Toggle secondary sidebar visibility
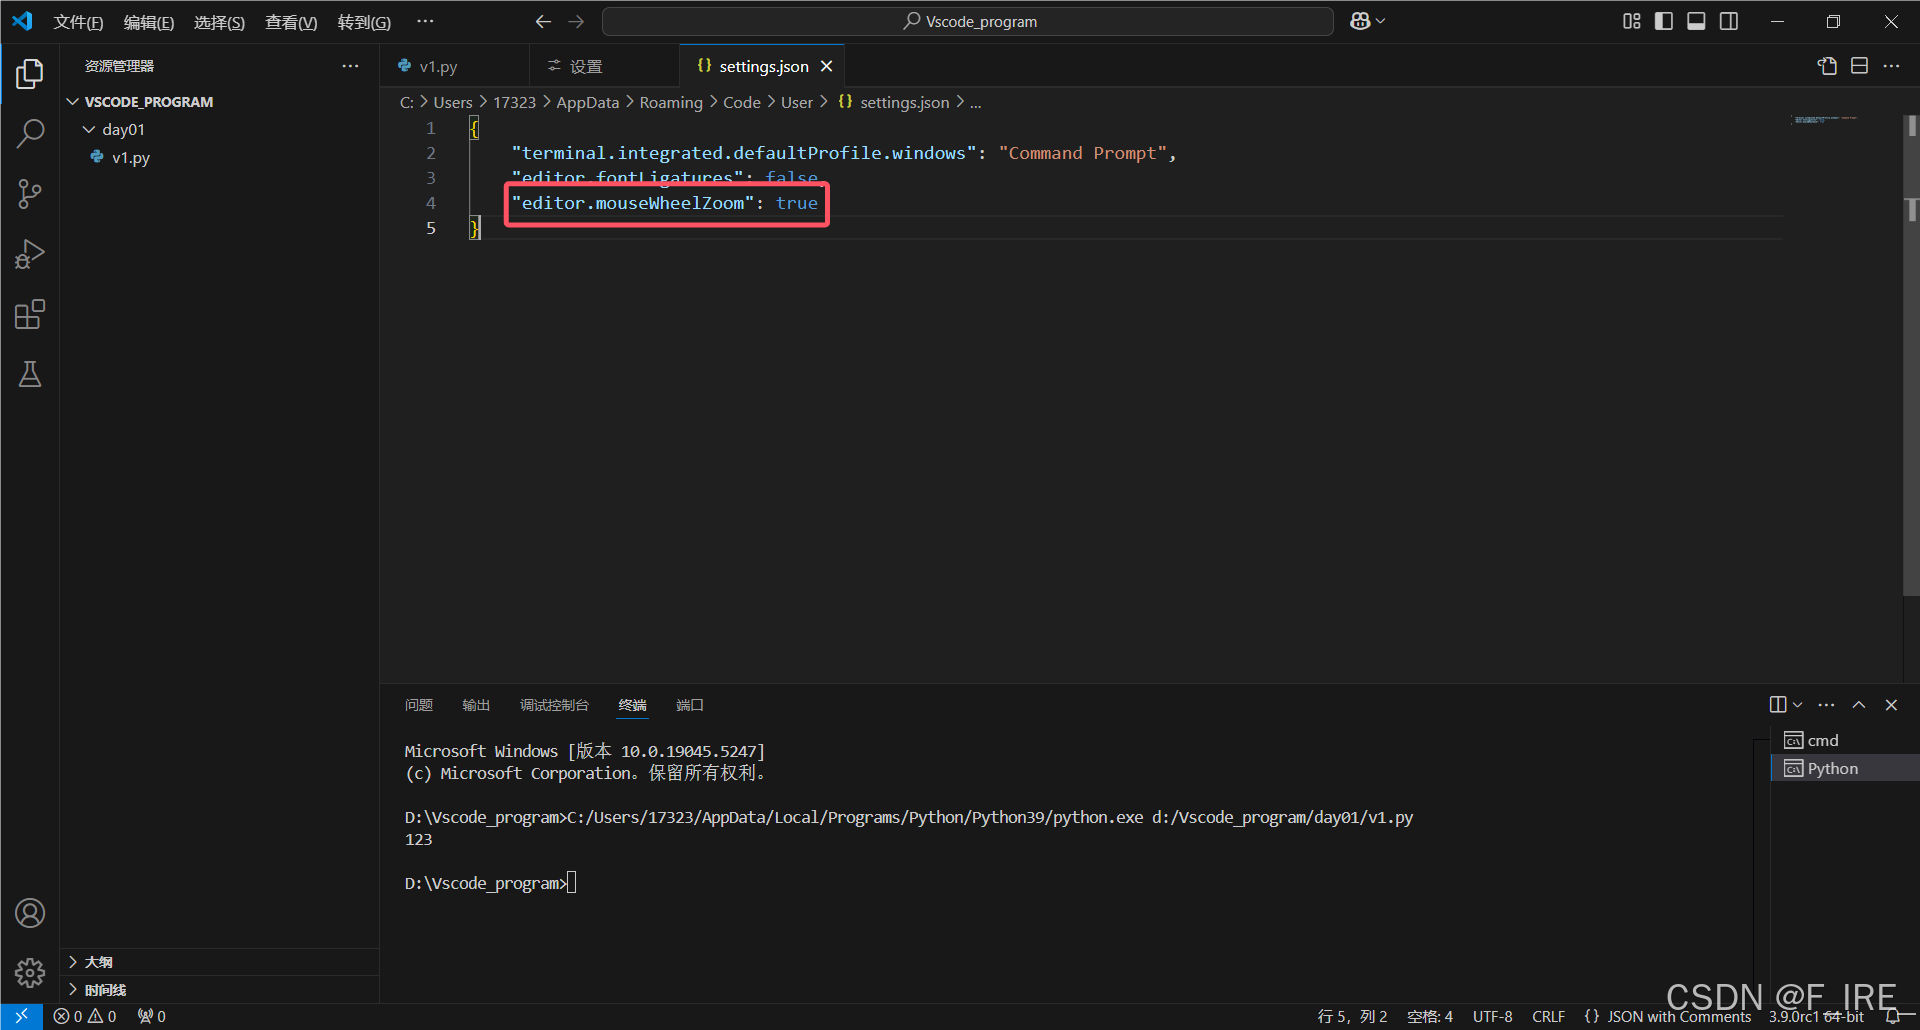 pos(1729,21)
